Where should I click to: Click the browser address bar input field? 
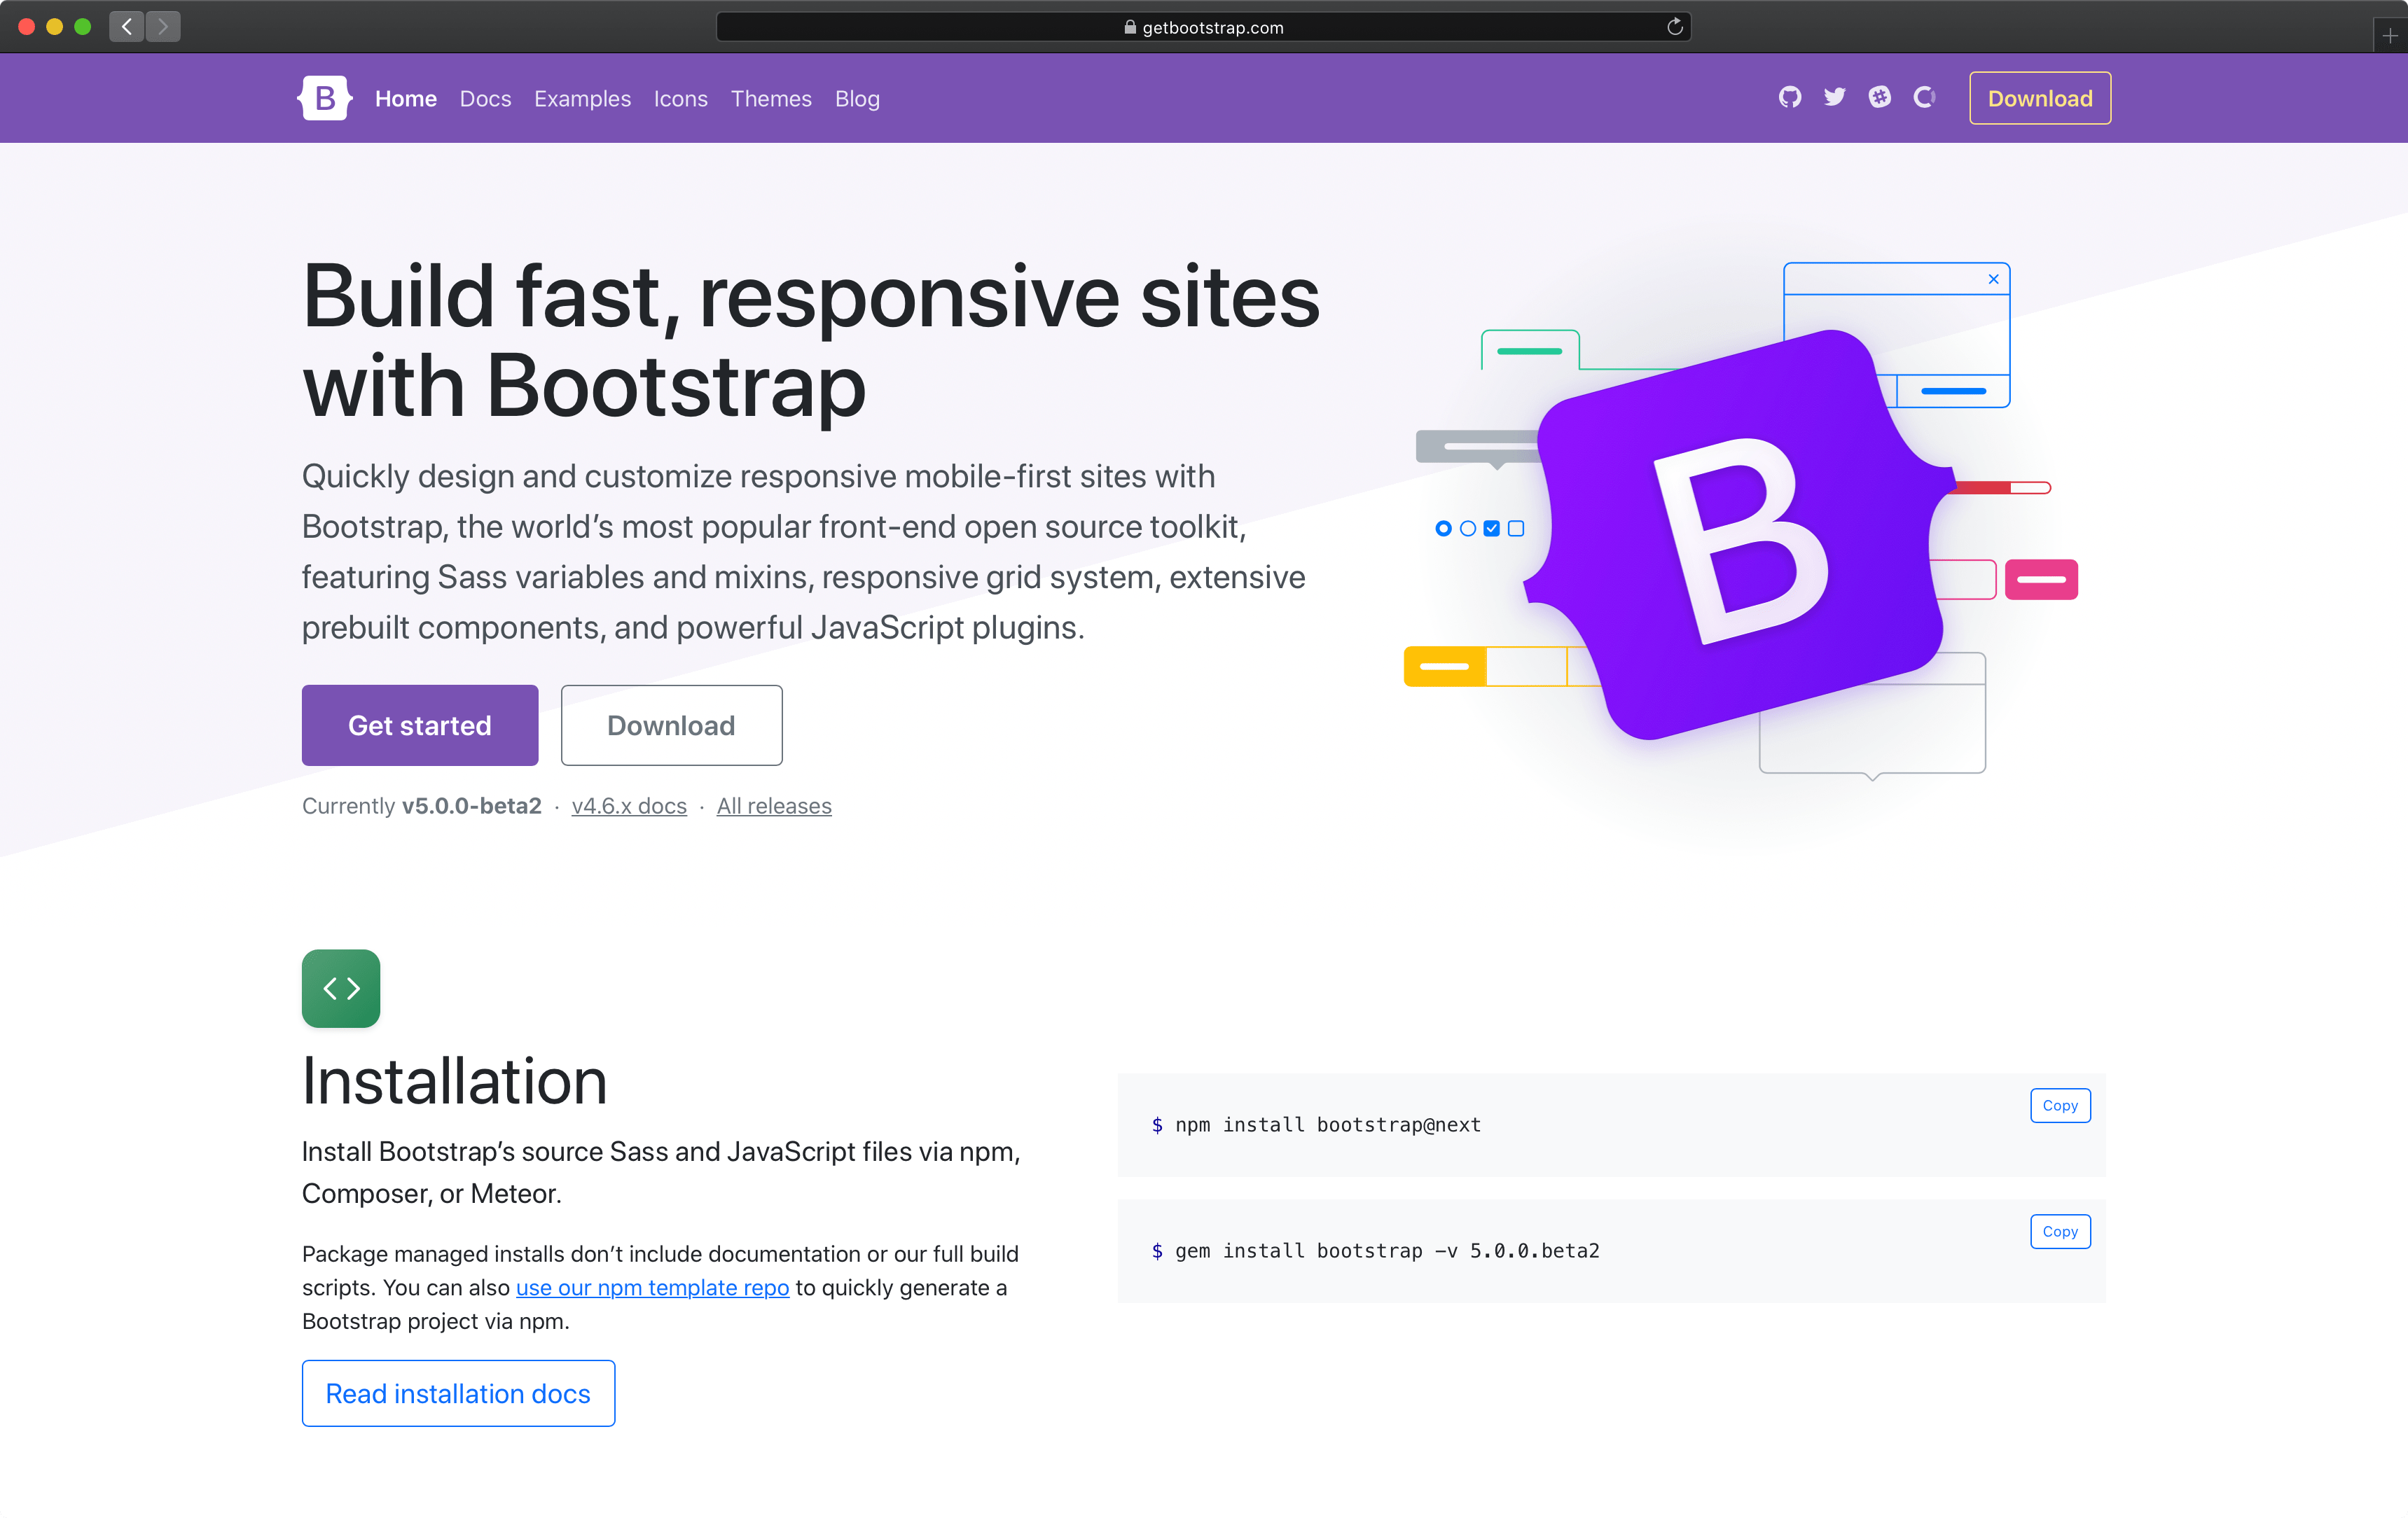coord(1203,26)
